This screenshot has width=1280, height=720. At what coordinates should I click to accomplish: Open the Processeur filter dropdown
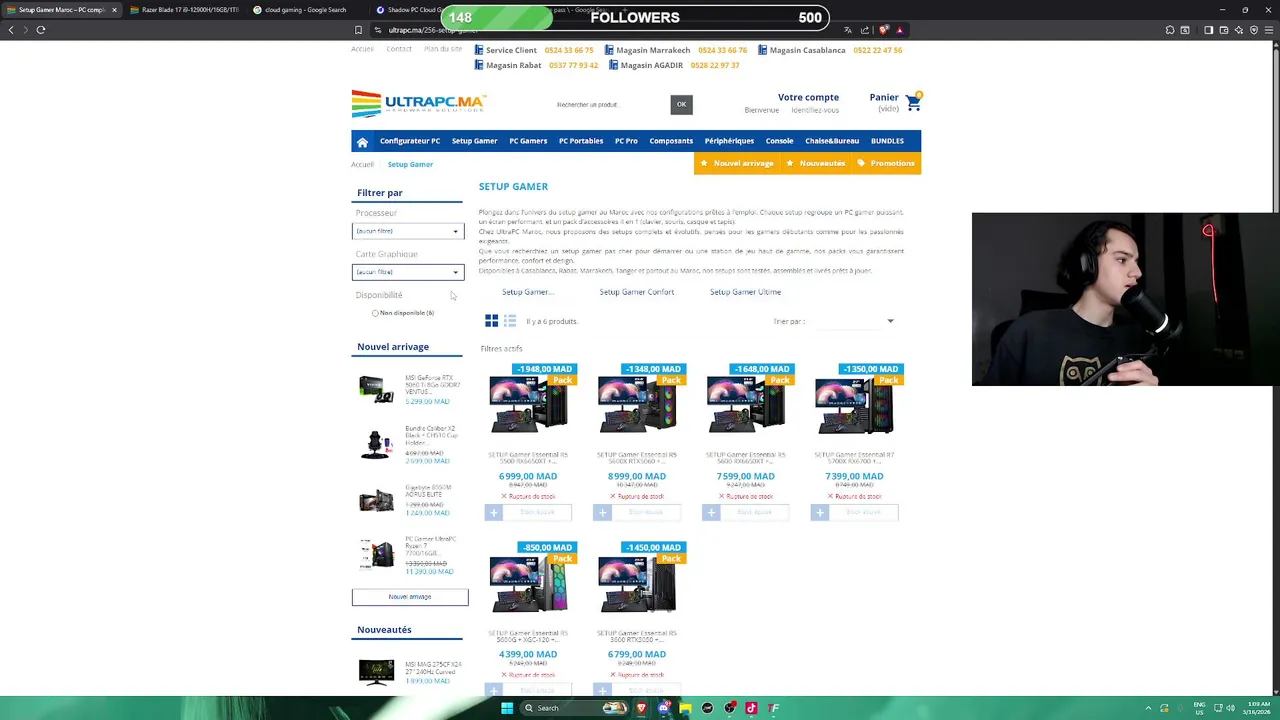(408, 231)
